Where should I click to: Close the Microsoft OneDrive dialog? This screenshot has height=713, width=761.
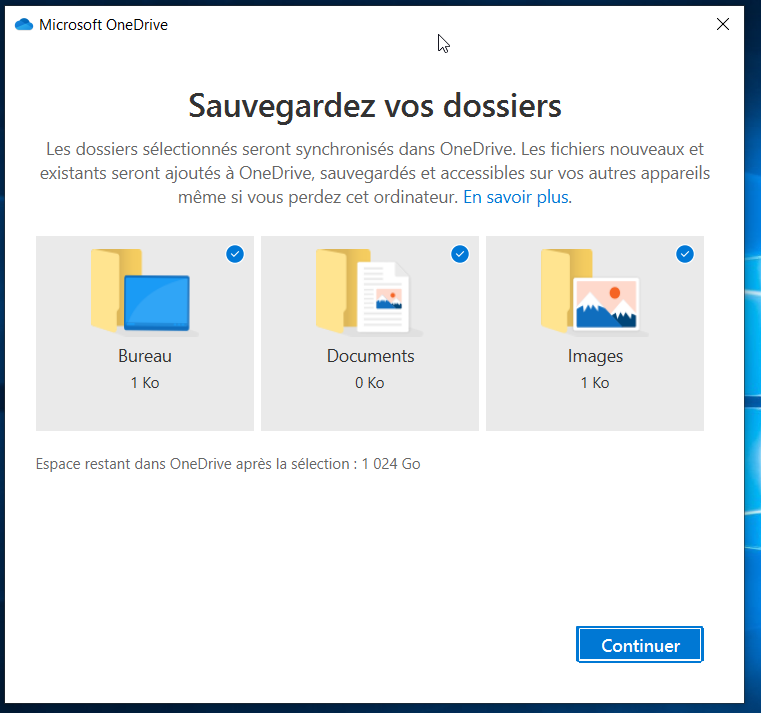(723, 25)
